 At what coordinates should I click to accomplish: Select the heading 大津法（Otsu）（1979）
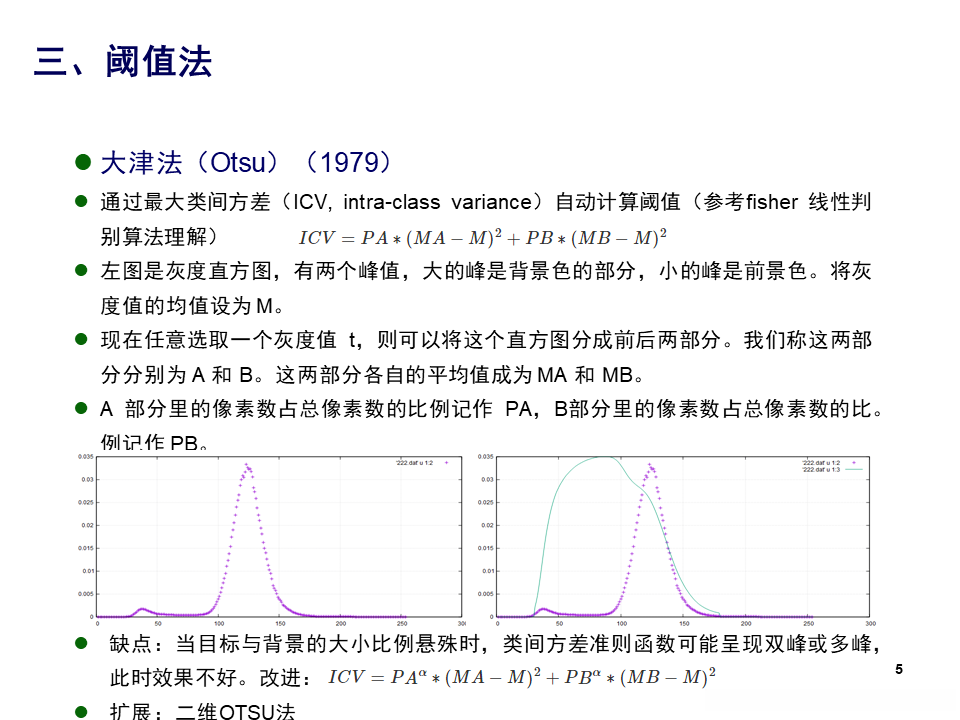click(x=246, y=163)
